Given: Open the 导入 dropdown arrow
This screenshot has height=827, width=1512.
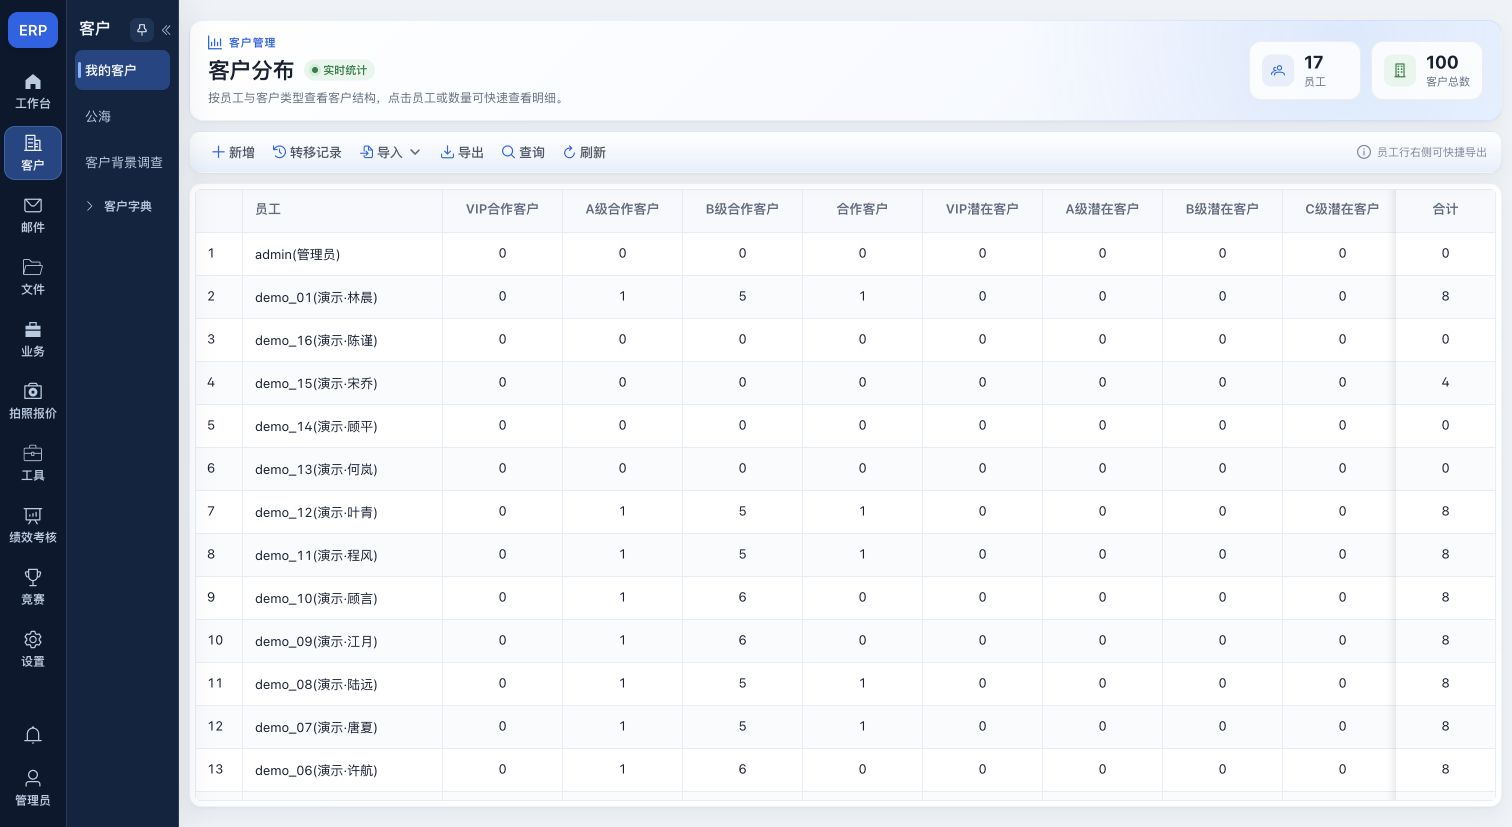Looking at the screenshot, I should [415, 152].
